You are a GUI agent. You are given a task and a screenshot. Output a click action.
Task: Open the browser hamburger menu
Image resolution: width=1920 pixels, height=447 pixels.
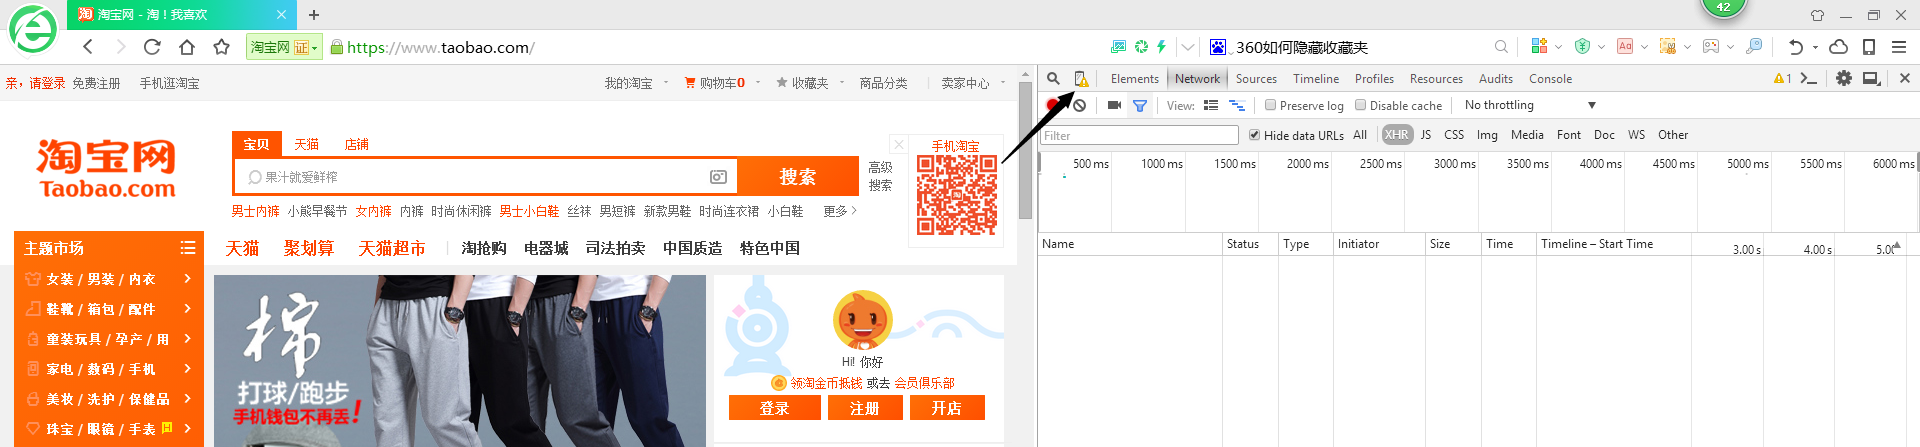(x=1899, y=47)
